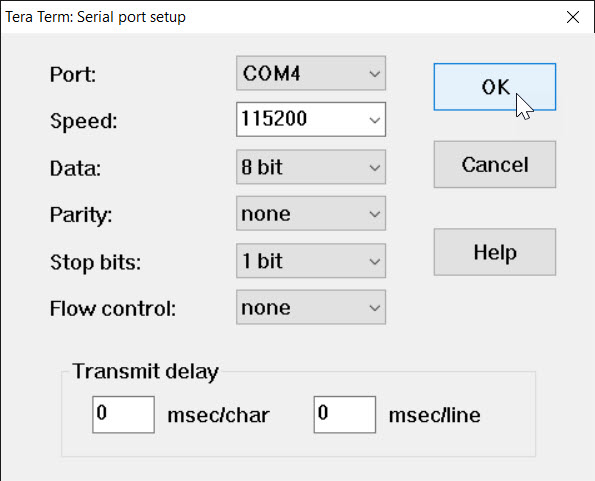Image resolution: width=595 pixels, height=481 pixels.
Task: Expand the Speed combo box arrow
Action: pyautogui.click(x=375, y=120)
